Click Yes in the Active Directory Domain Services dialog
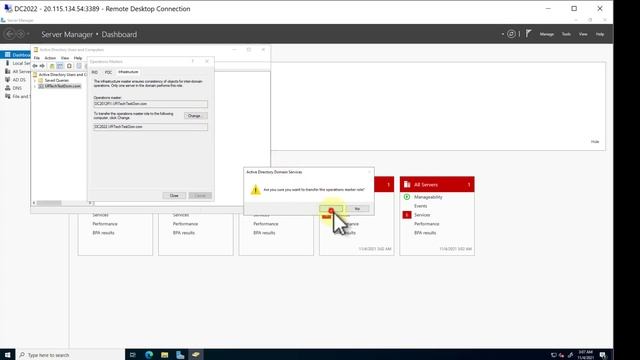The width and height of the screenshot is (640, 360). (x=331, y=209)
